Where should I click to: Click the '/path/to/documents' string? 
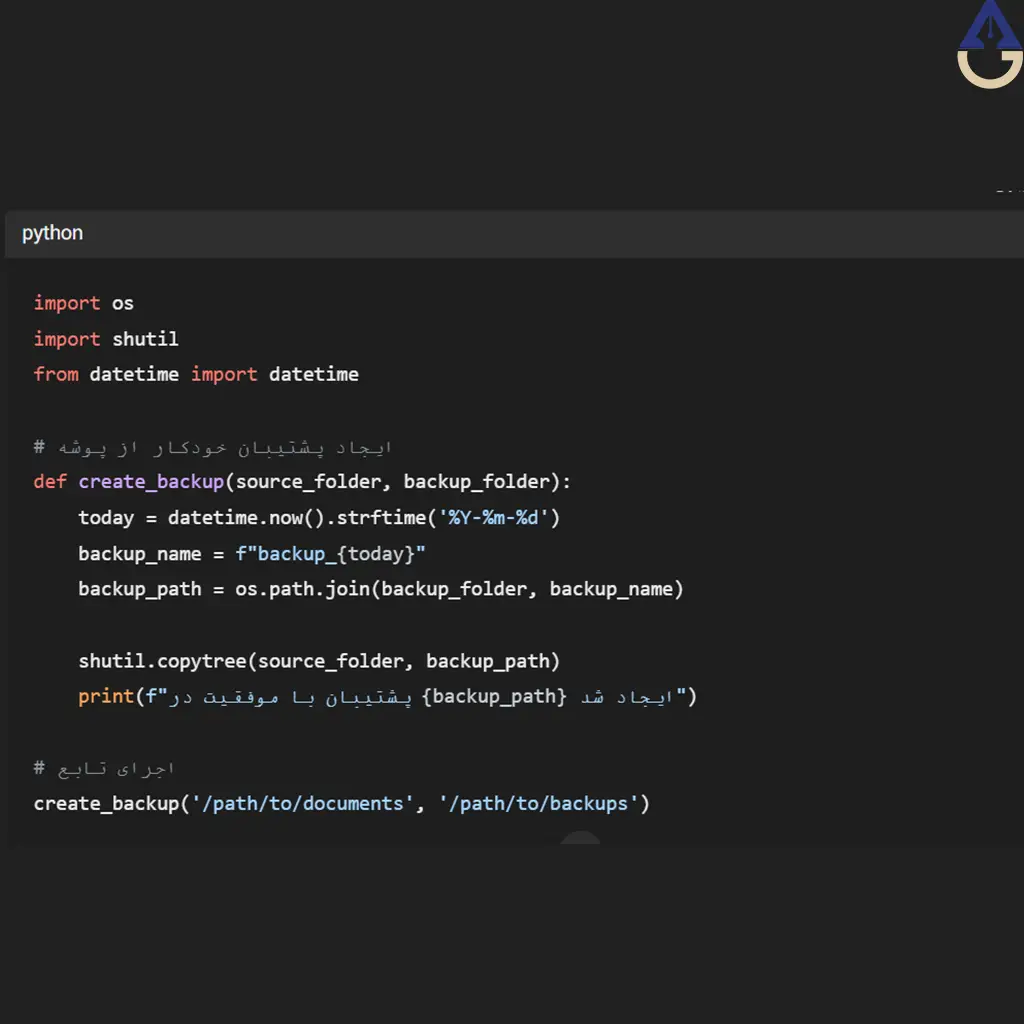(x=302, y=804)
